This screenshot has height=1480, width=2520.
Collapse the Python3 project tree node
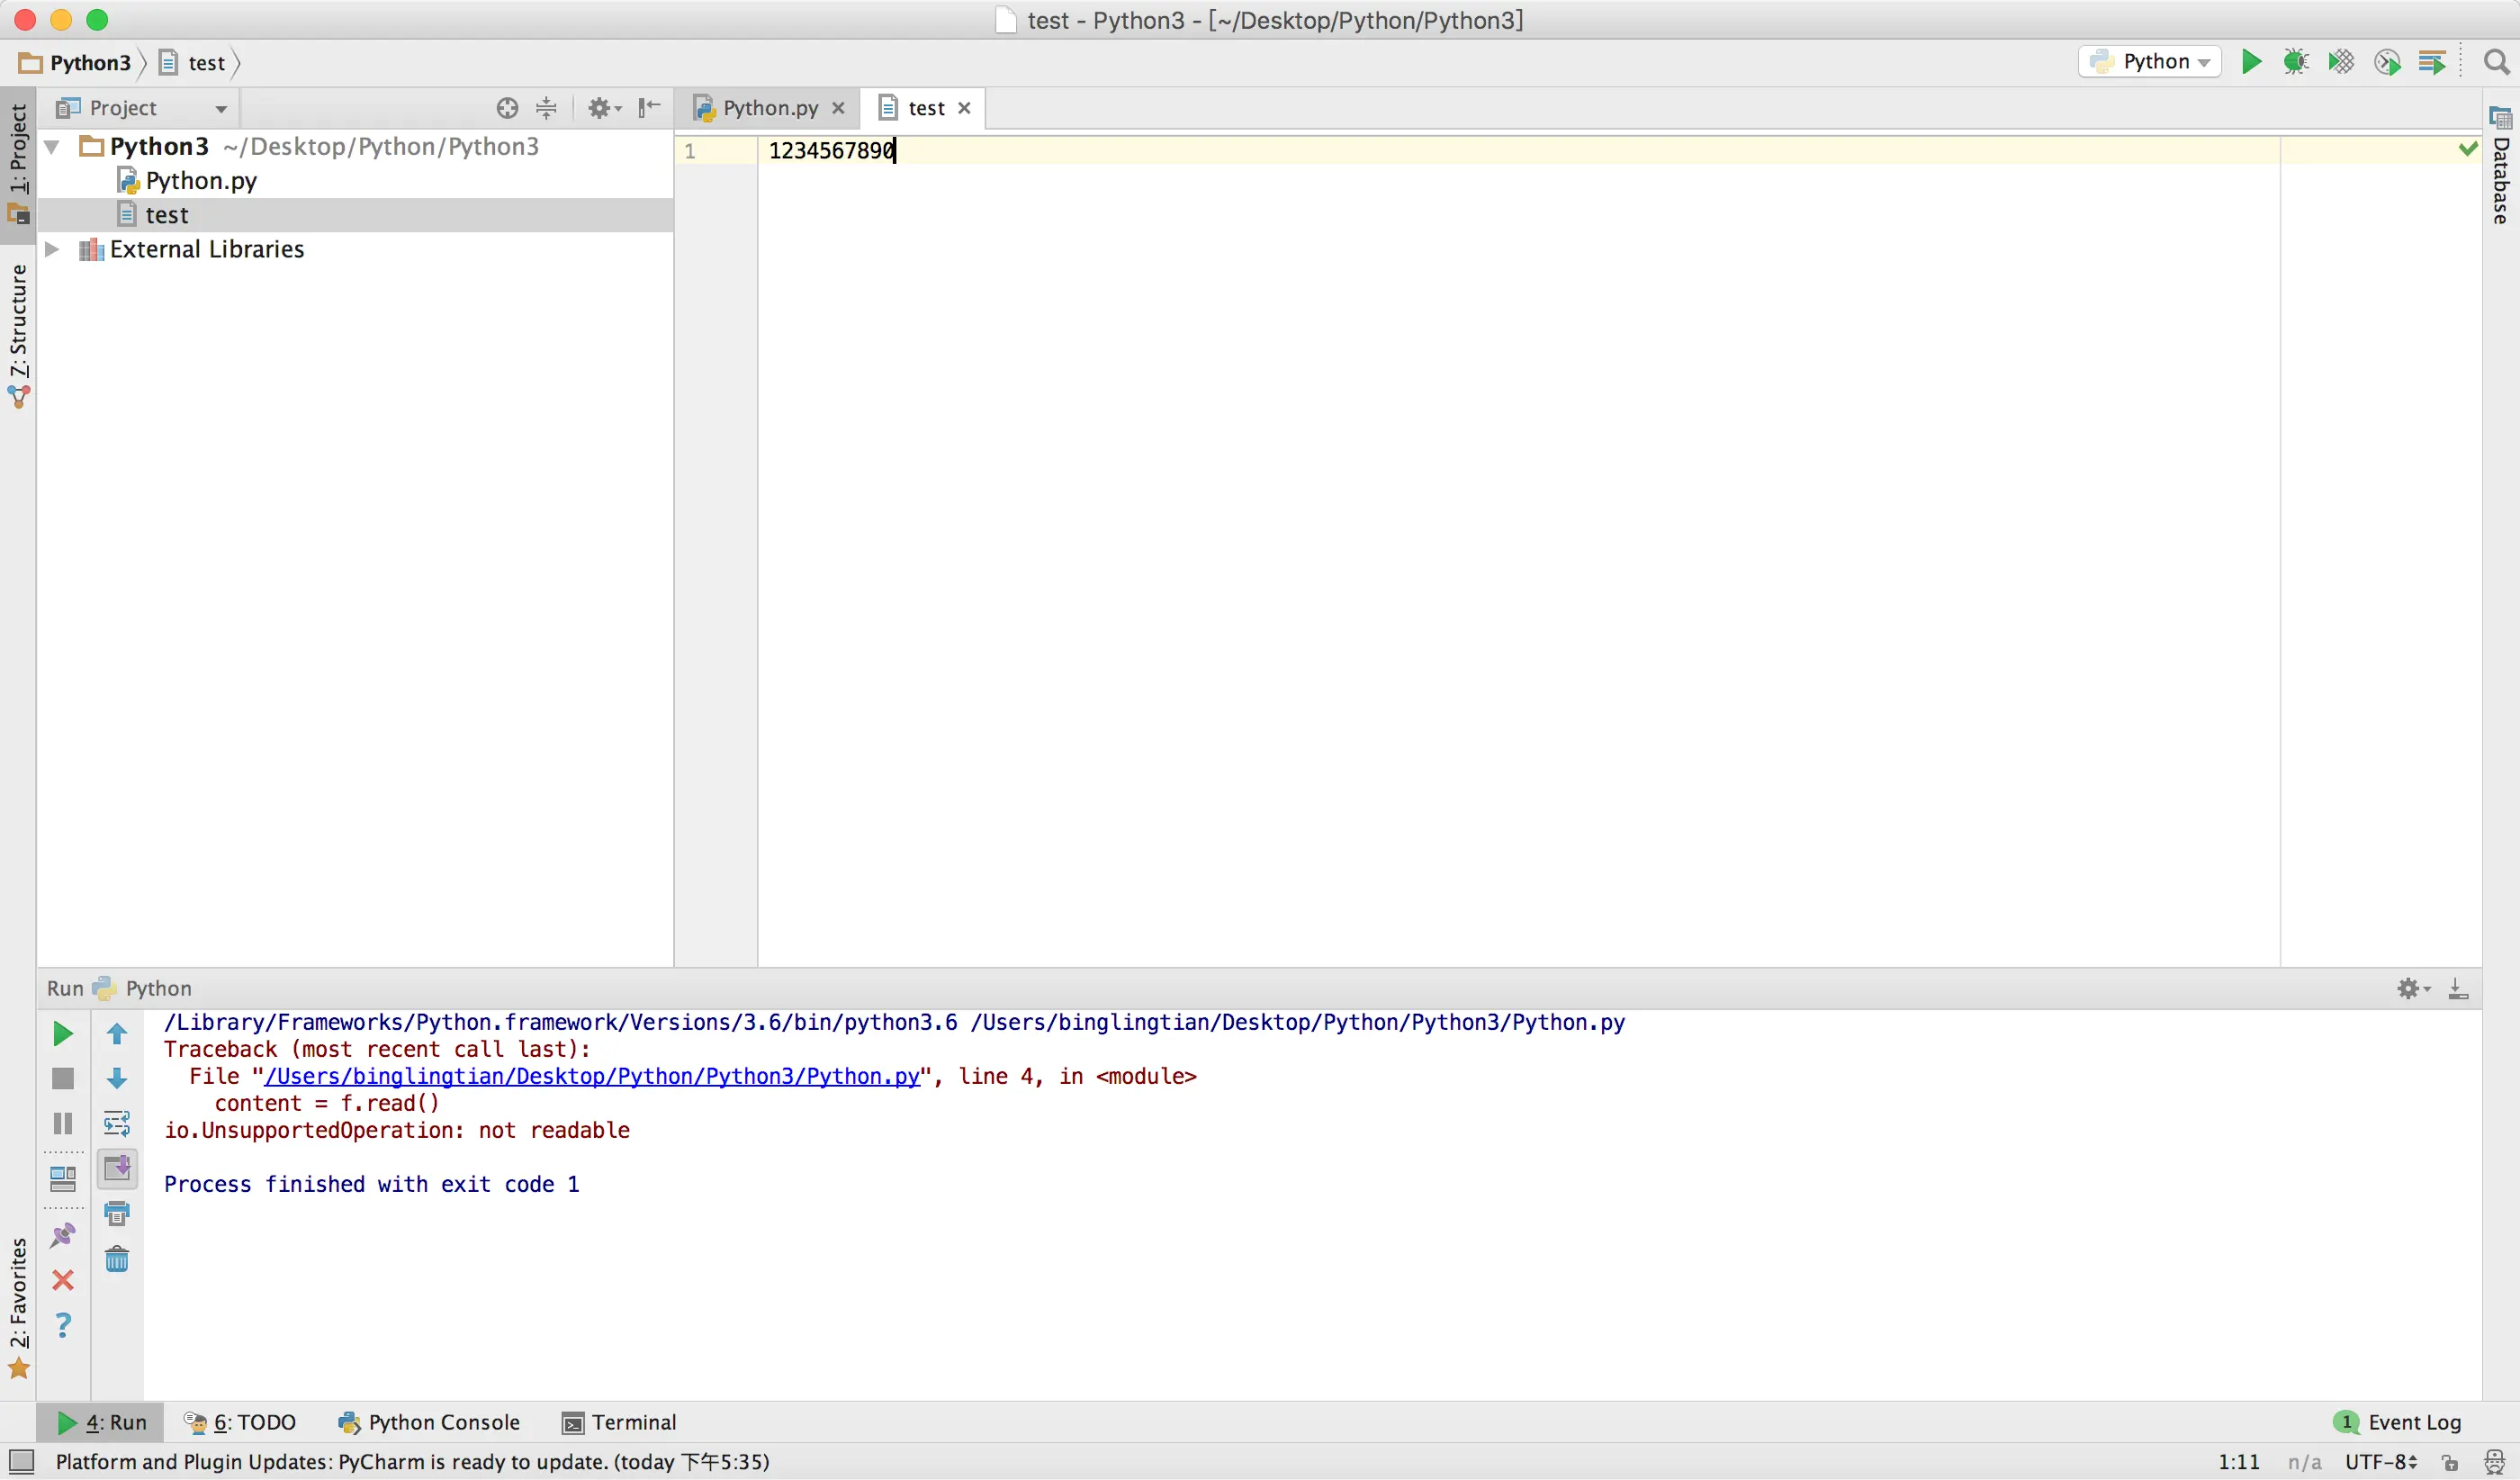(x=52, y=147)
